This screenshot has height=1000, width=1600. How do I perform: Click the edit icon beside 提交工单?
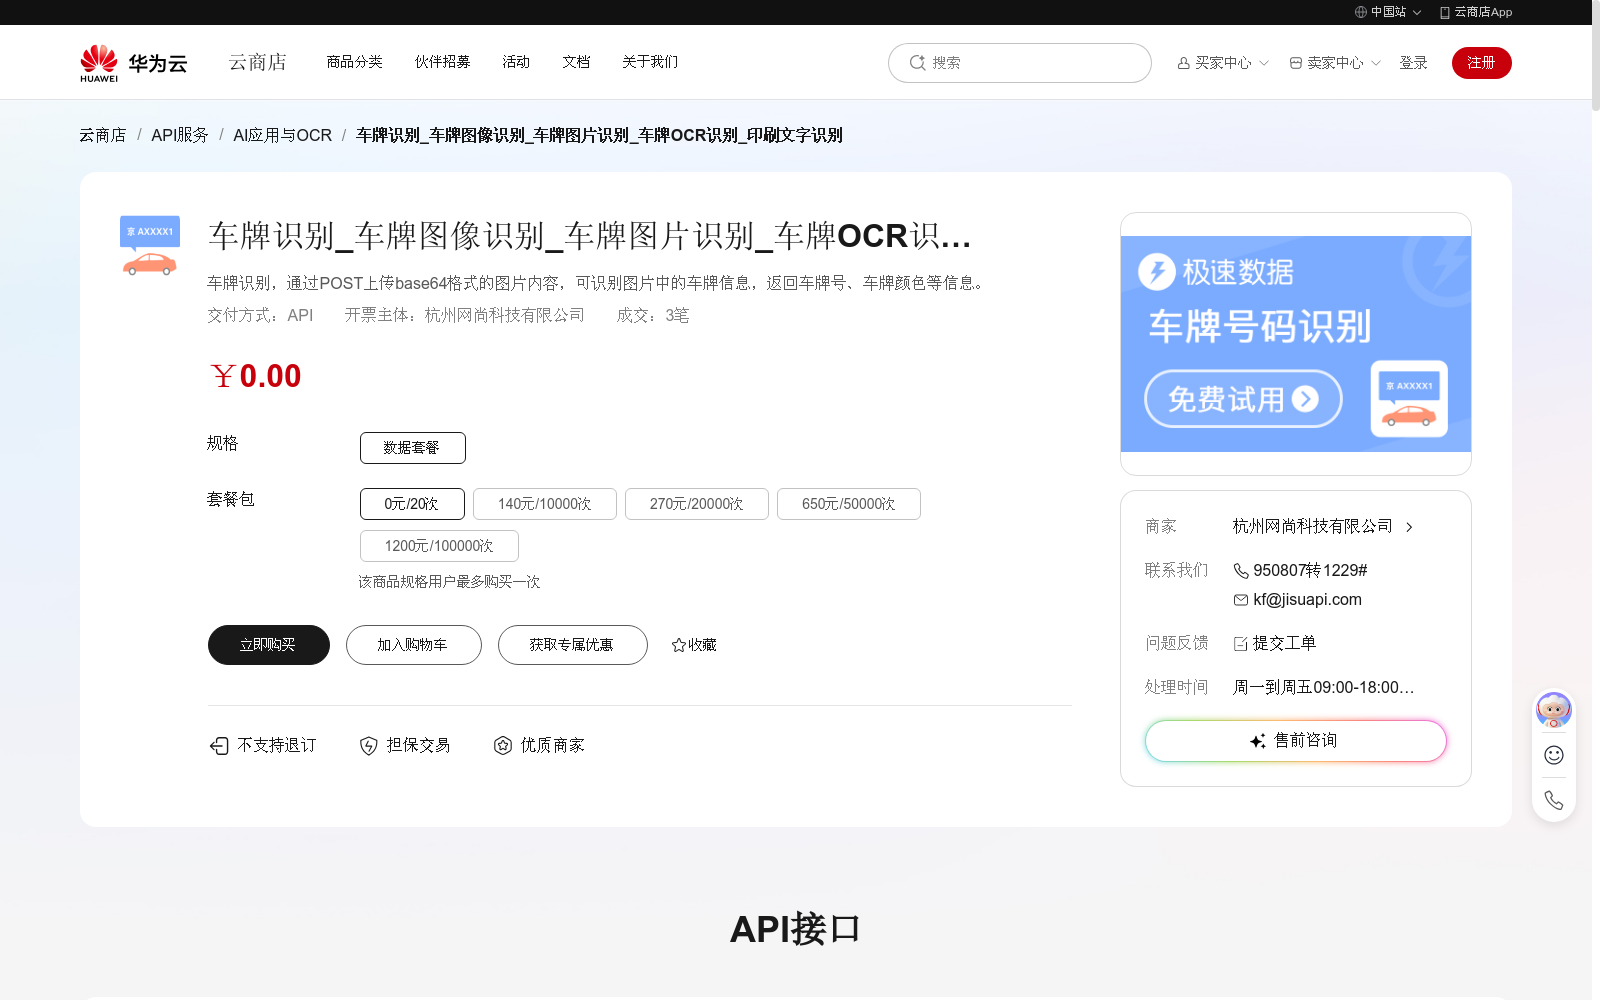coord(1241,644)
